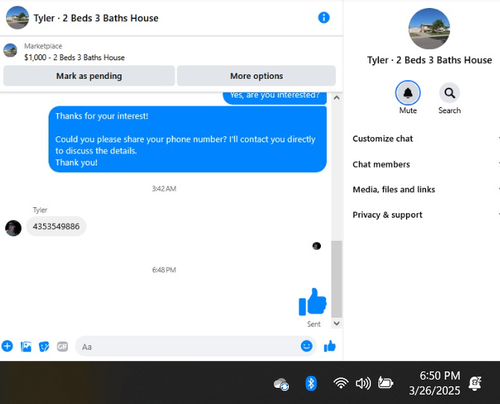Click the 'Marketplace' label above listing price
500x404 pixels.
43,46
